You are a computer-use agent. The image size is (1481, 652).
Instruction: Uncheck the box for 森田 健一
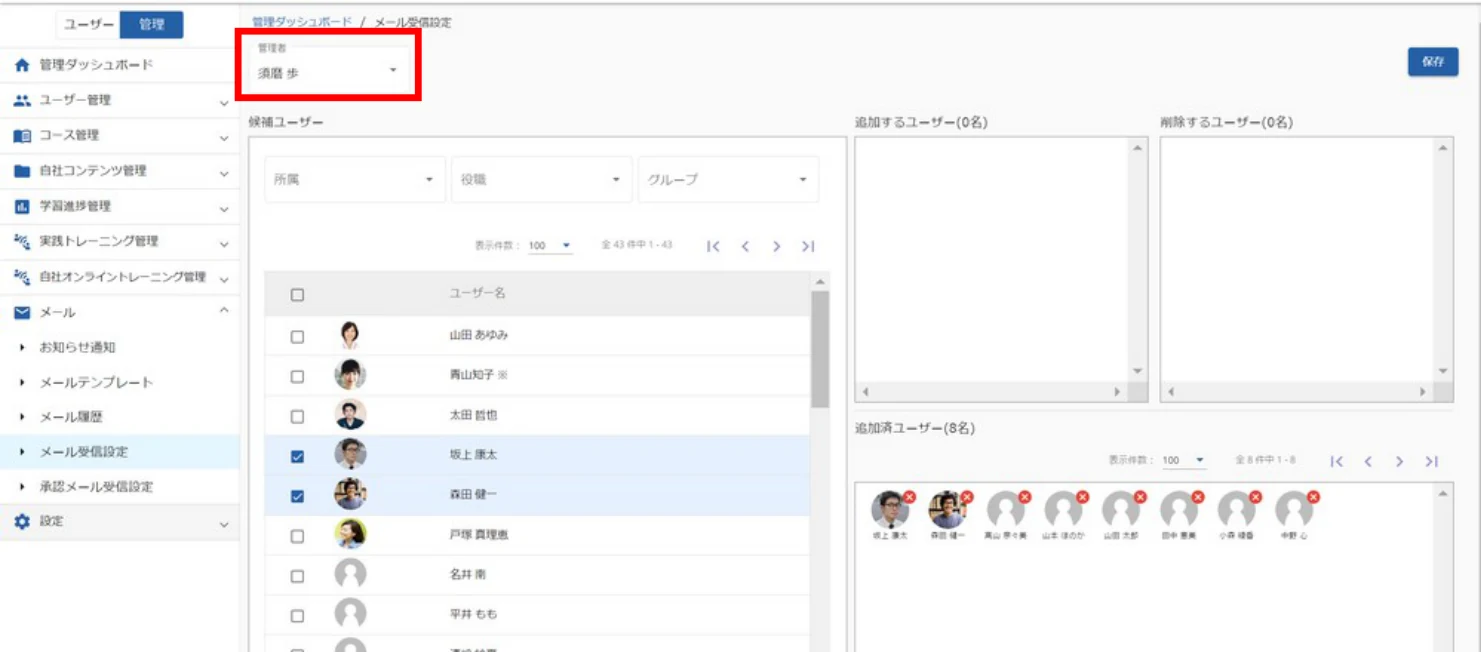coord(297,497)
